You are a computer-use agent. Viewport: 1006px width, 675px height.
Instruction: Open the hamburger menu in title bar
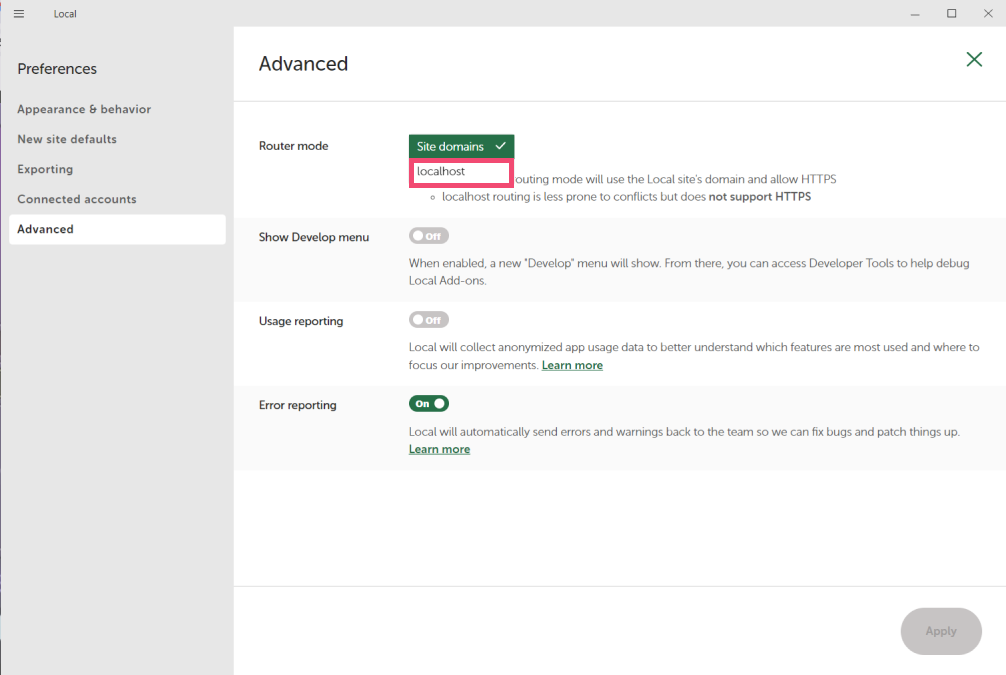[19, 14]
